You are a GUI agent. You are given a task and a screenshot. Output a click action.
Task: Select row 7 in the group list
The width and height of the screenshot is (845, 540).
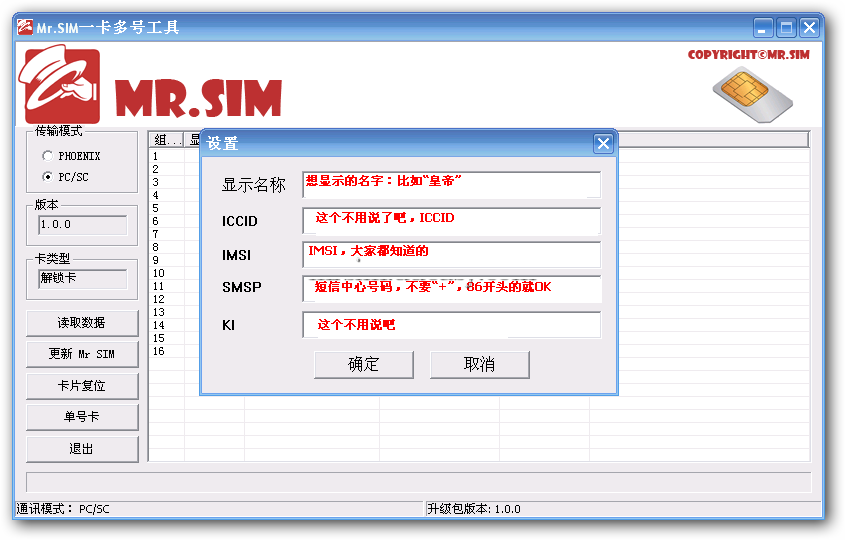pyautogui.click(x=155, y=234)
